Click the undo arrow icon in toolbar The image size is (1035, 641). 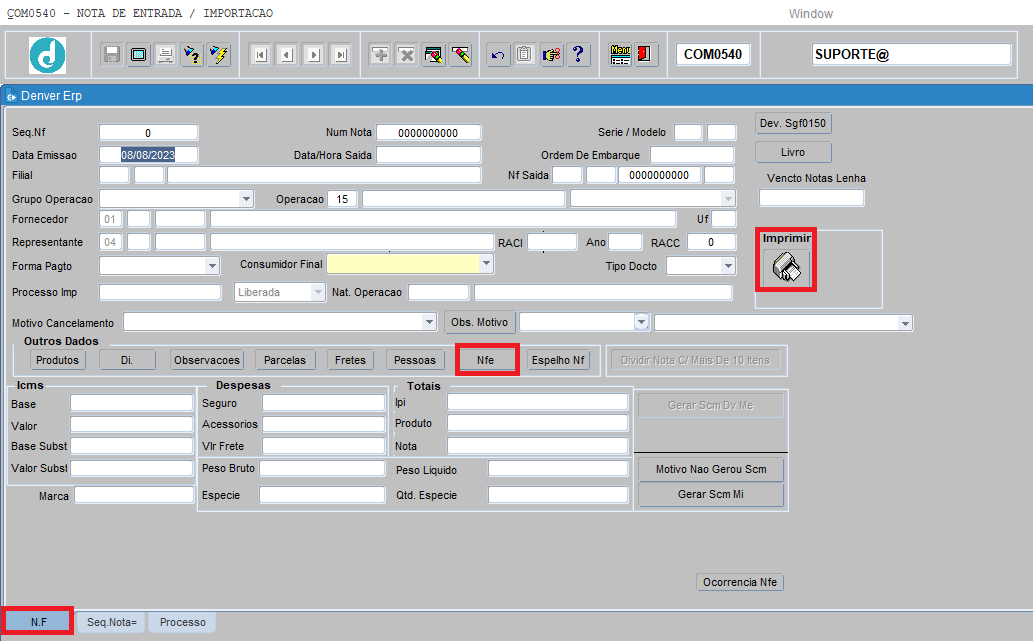[498, 55]
